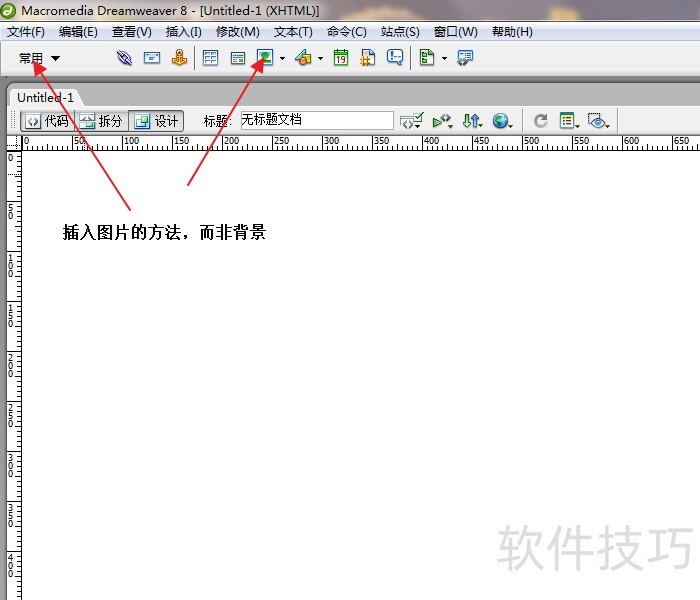Image resolution: width=700 pixels, height=600 pixels.
Task: Switch to 拆分 split view
Action: click(102, 121)
